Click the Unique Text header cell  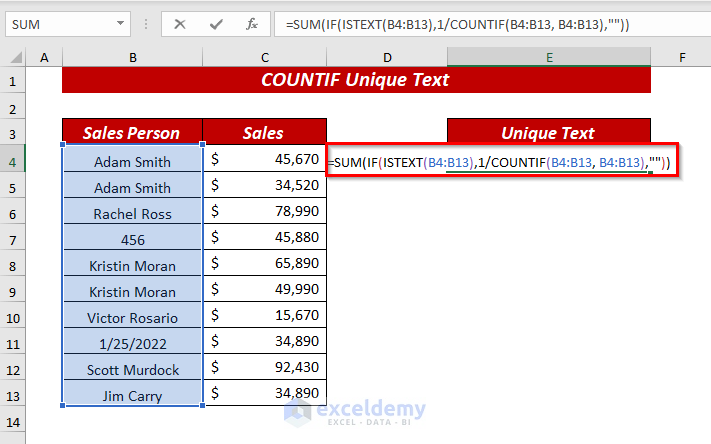click(x=548, y=133)
